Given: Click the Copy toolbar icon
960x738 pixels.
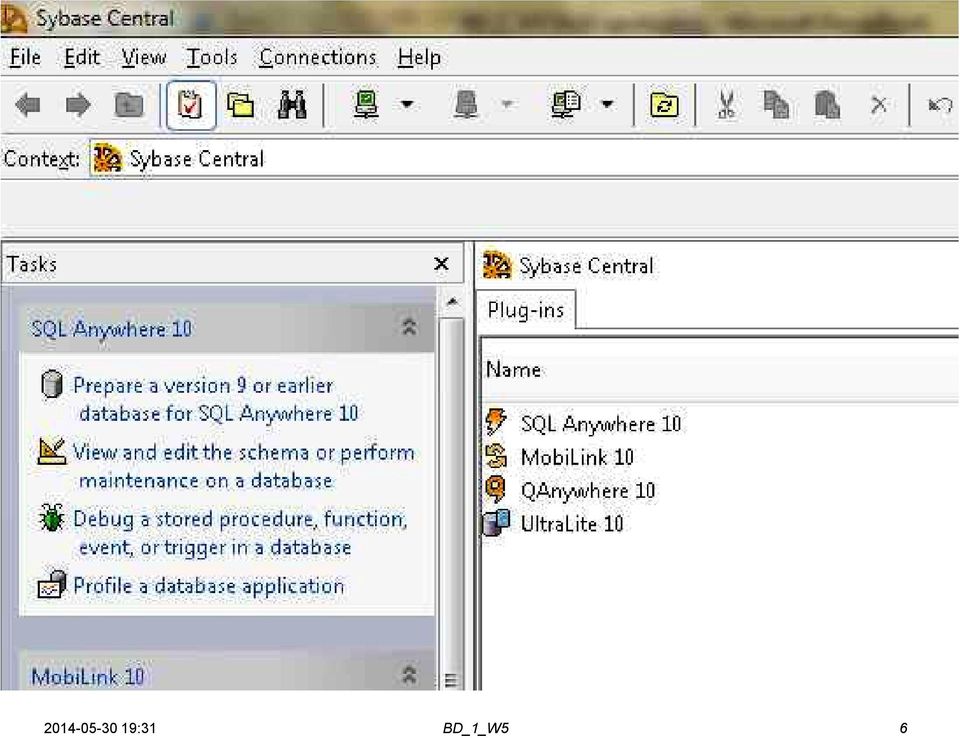Looking at the screenshot, I should [x=776, y=105].
